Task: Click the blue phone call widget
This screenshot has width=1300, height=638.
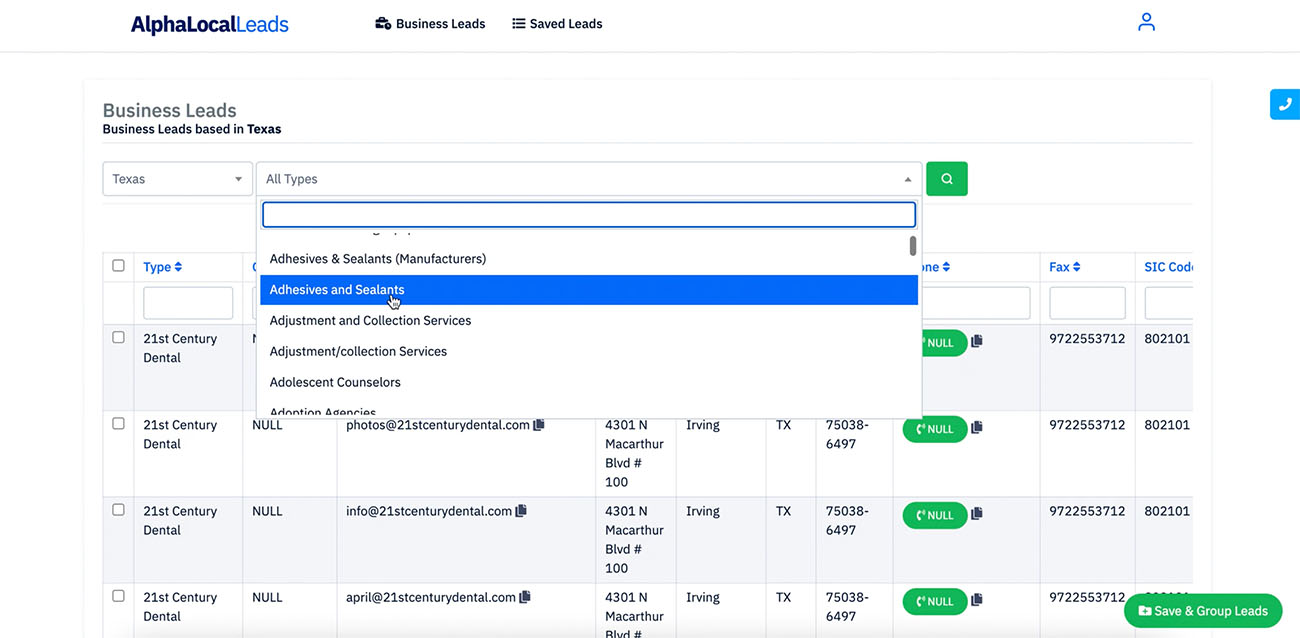Action: (x=1284, y=104)
